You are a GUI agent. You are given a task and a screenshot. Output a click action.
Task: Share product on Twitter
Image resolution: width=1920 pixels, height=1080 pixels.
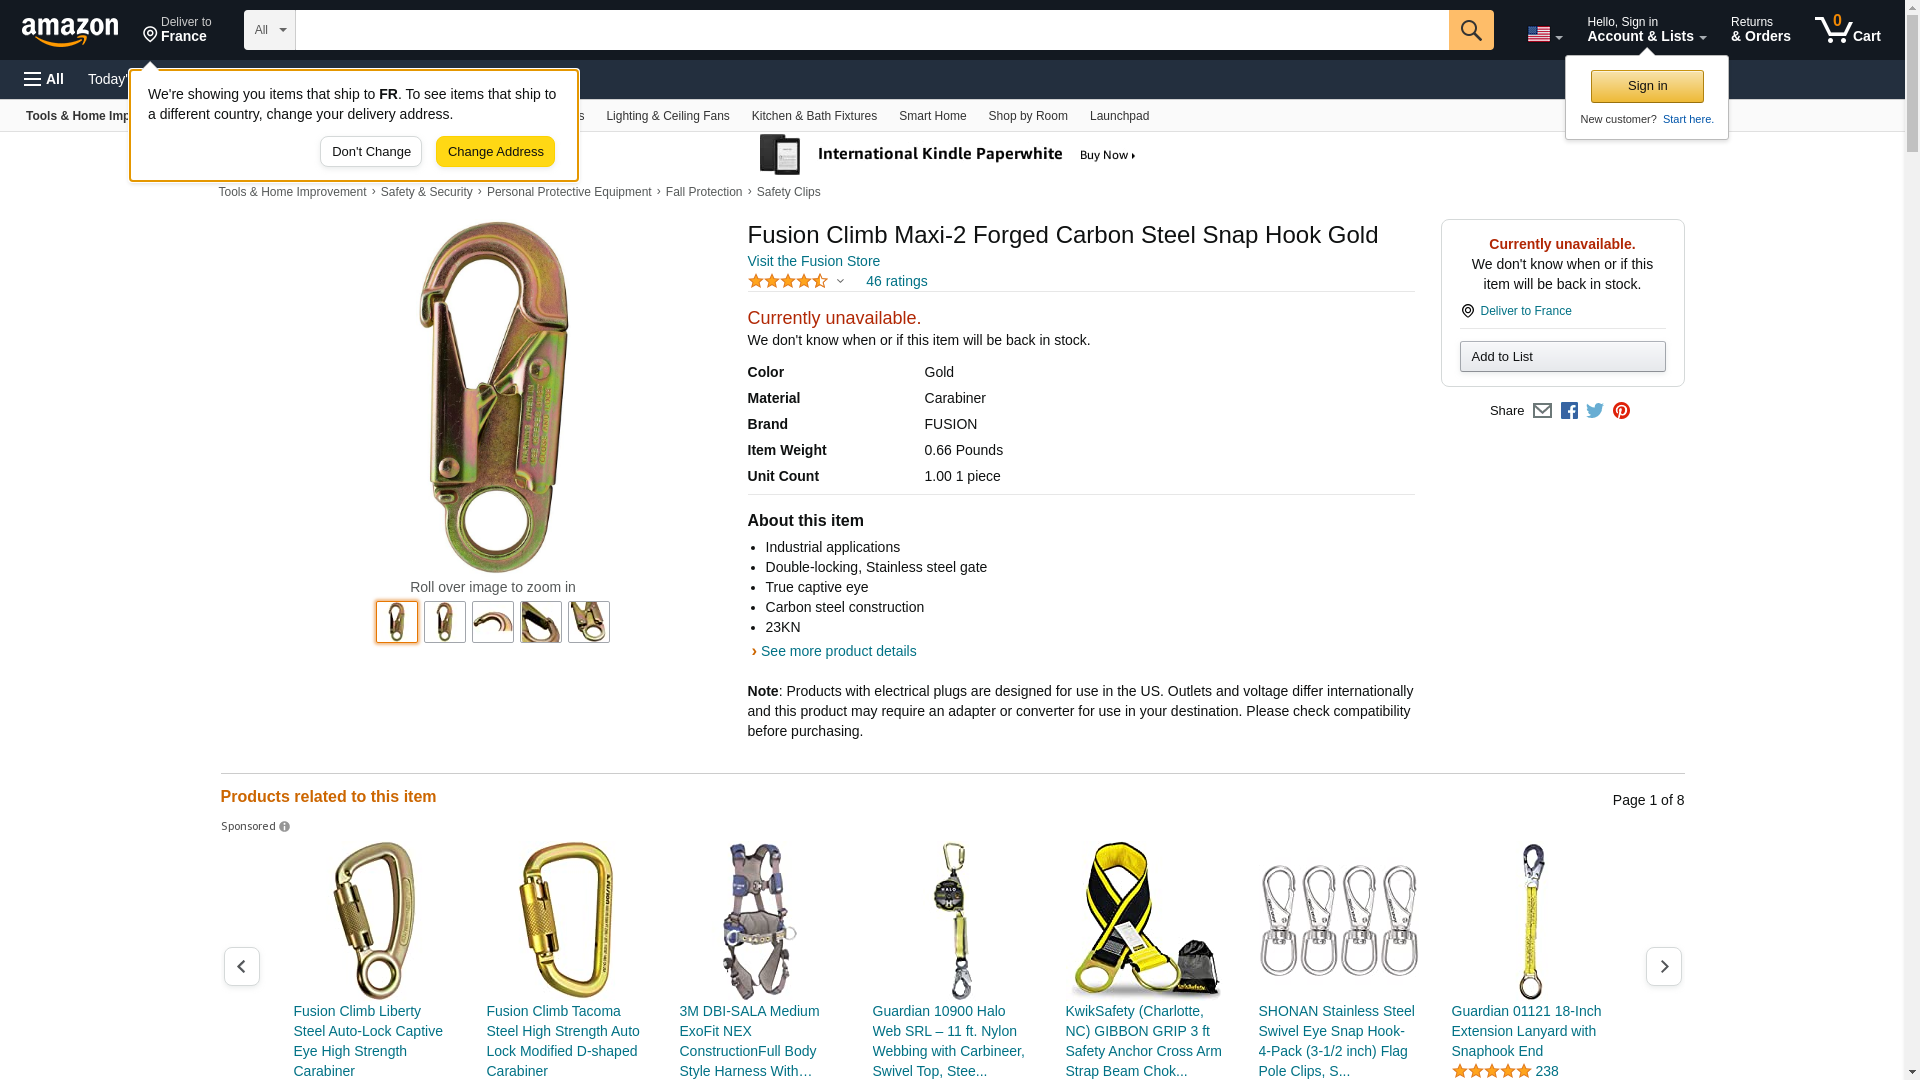(x=1595, y=411)
